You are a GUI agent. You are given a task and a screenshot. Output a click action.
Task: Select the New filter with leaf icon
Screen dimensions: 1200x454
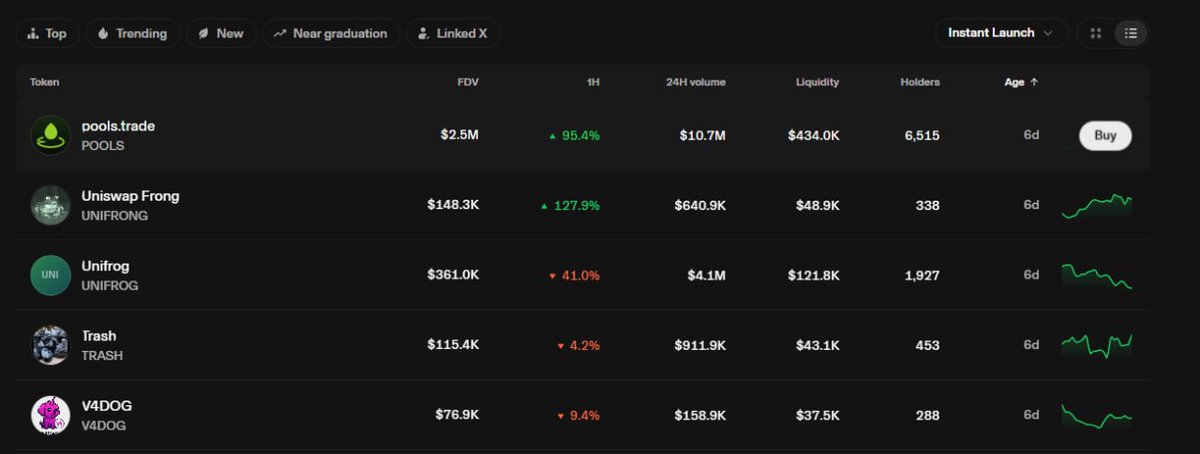tap(221, 33)
